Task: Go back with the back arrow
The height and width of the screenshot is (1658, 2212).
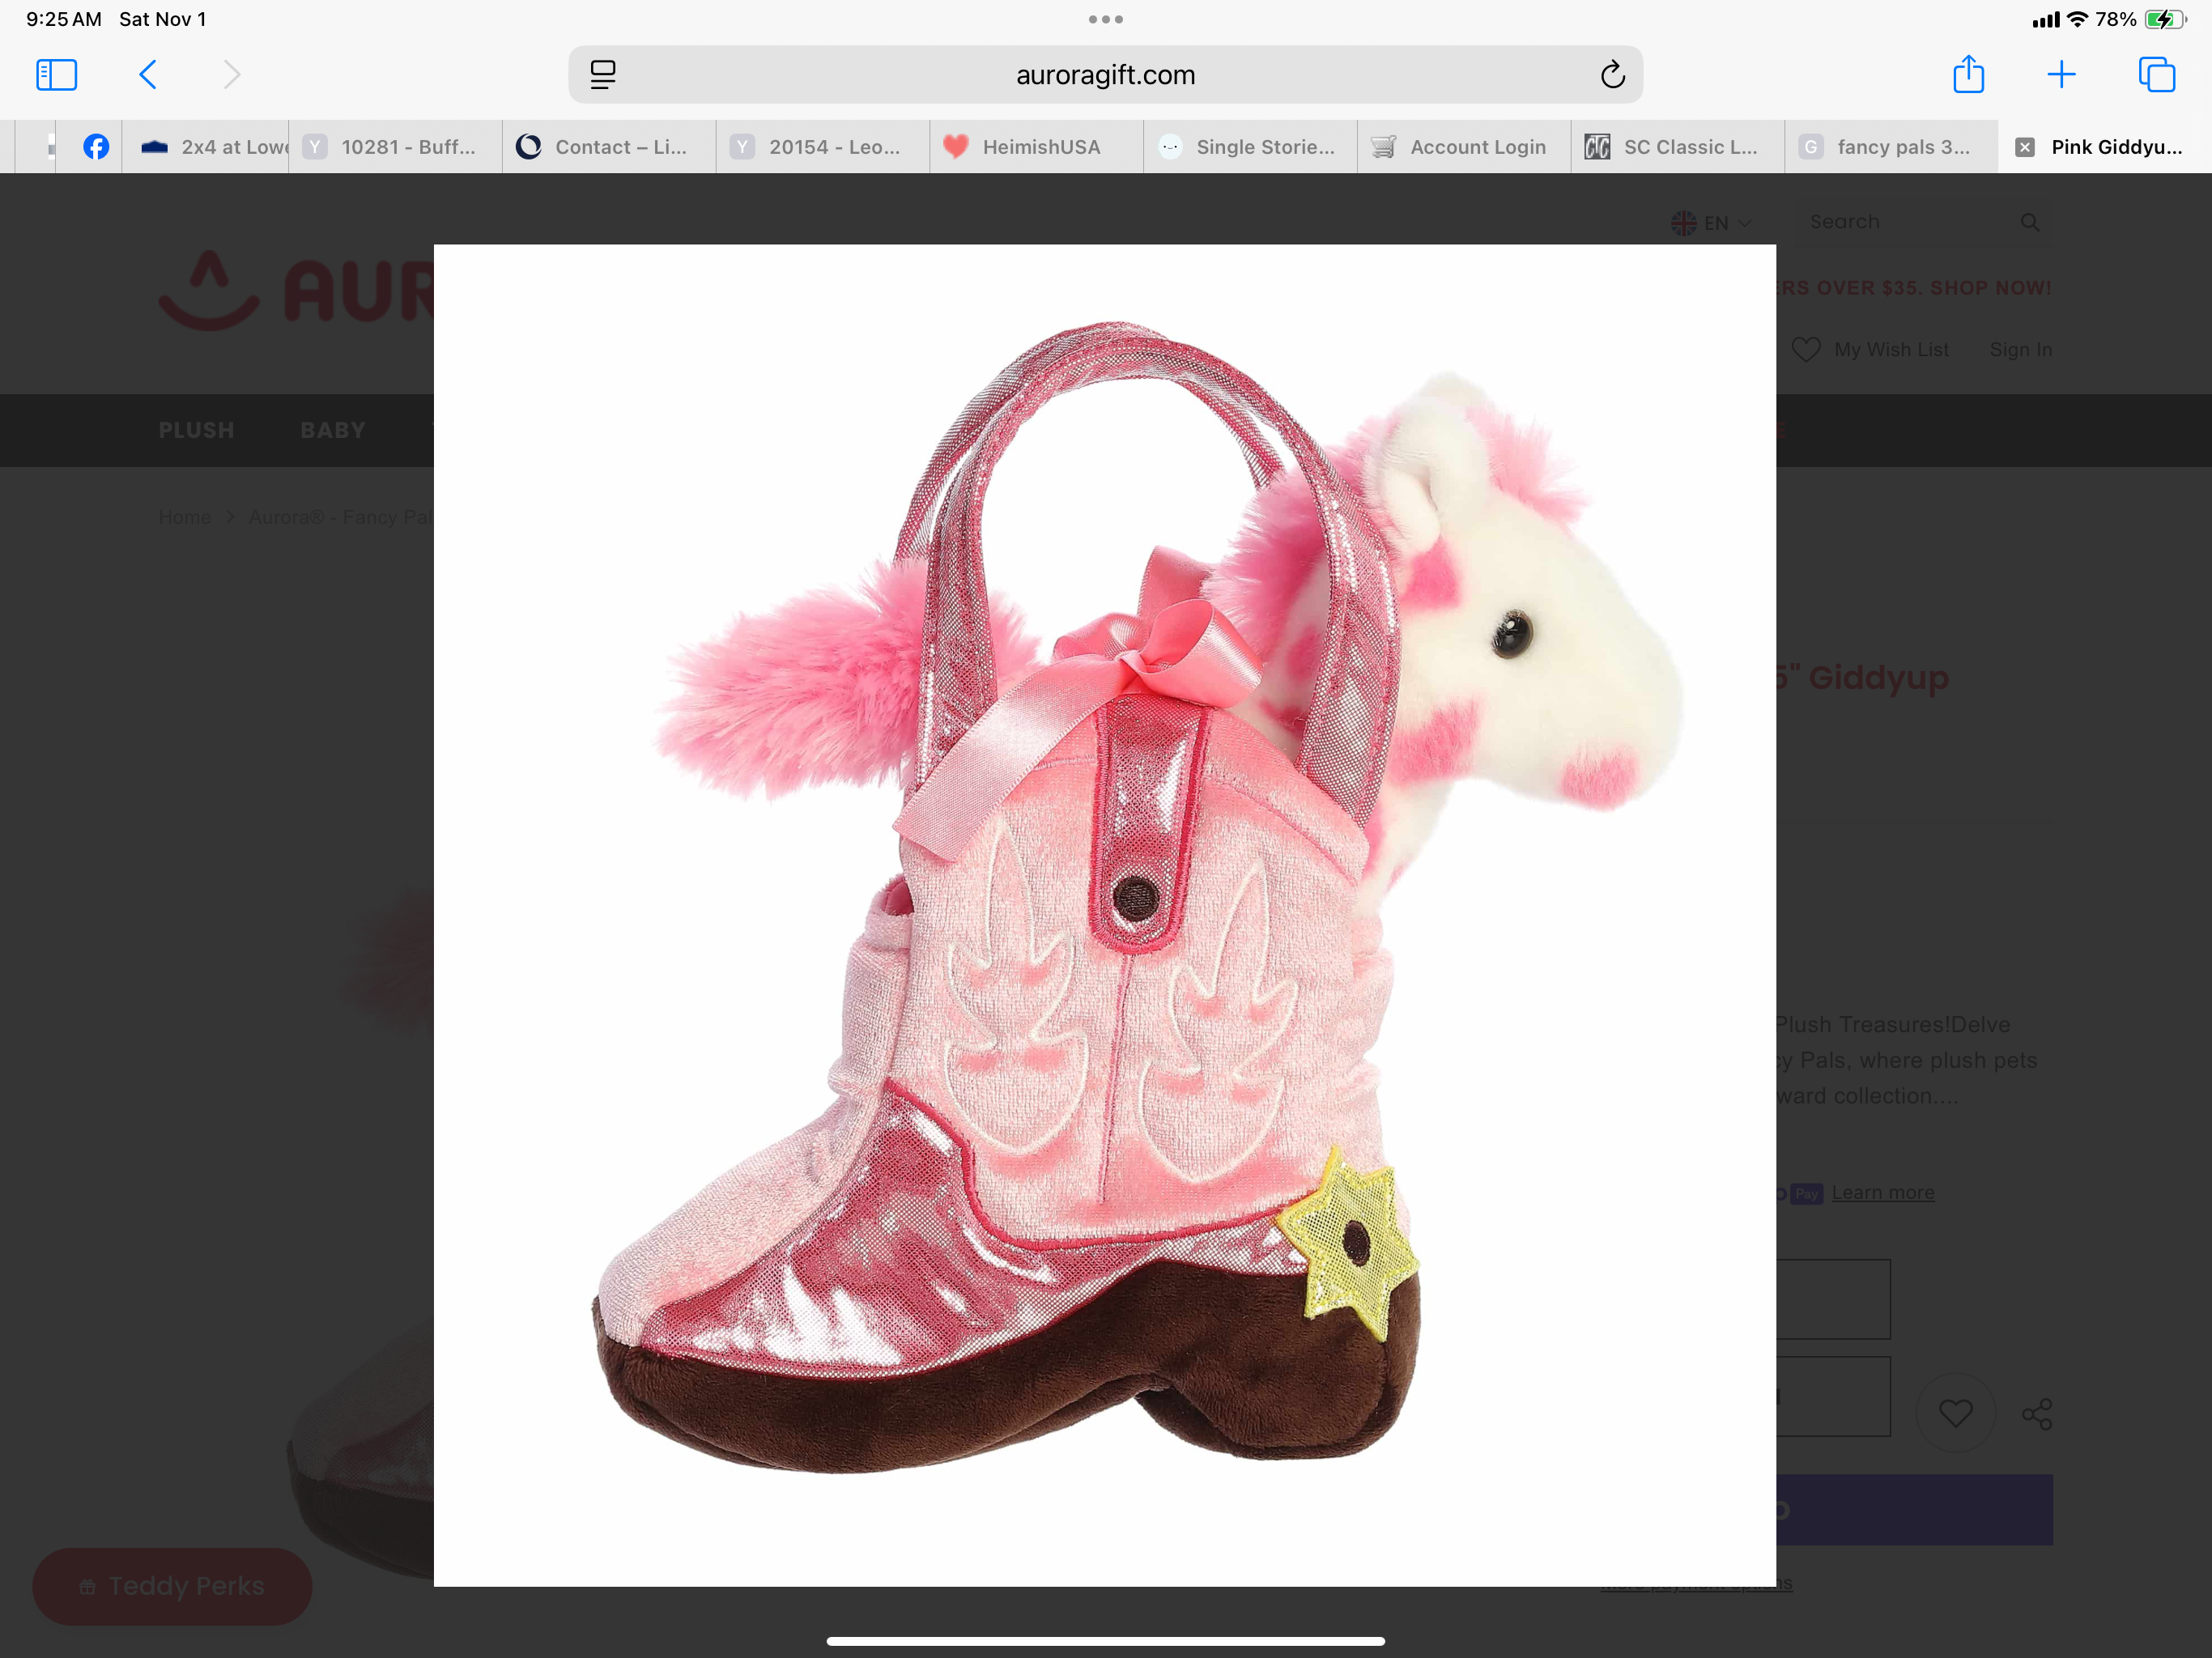Action: tap(148, 75)
